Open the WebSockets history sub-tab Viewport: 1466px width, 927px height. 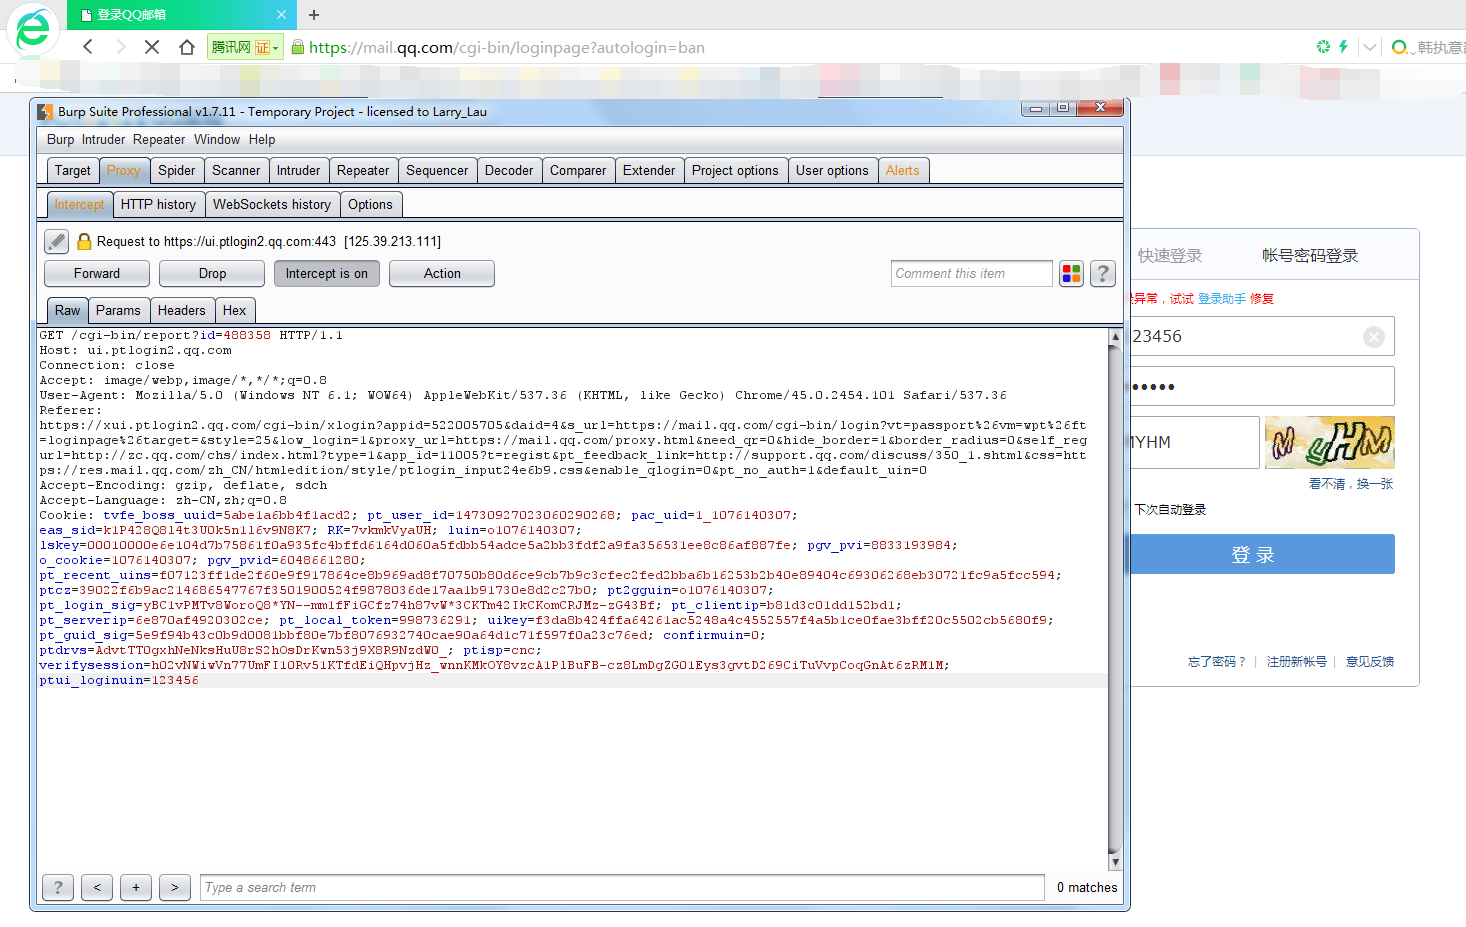point(272,205)
